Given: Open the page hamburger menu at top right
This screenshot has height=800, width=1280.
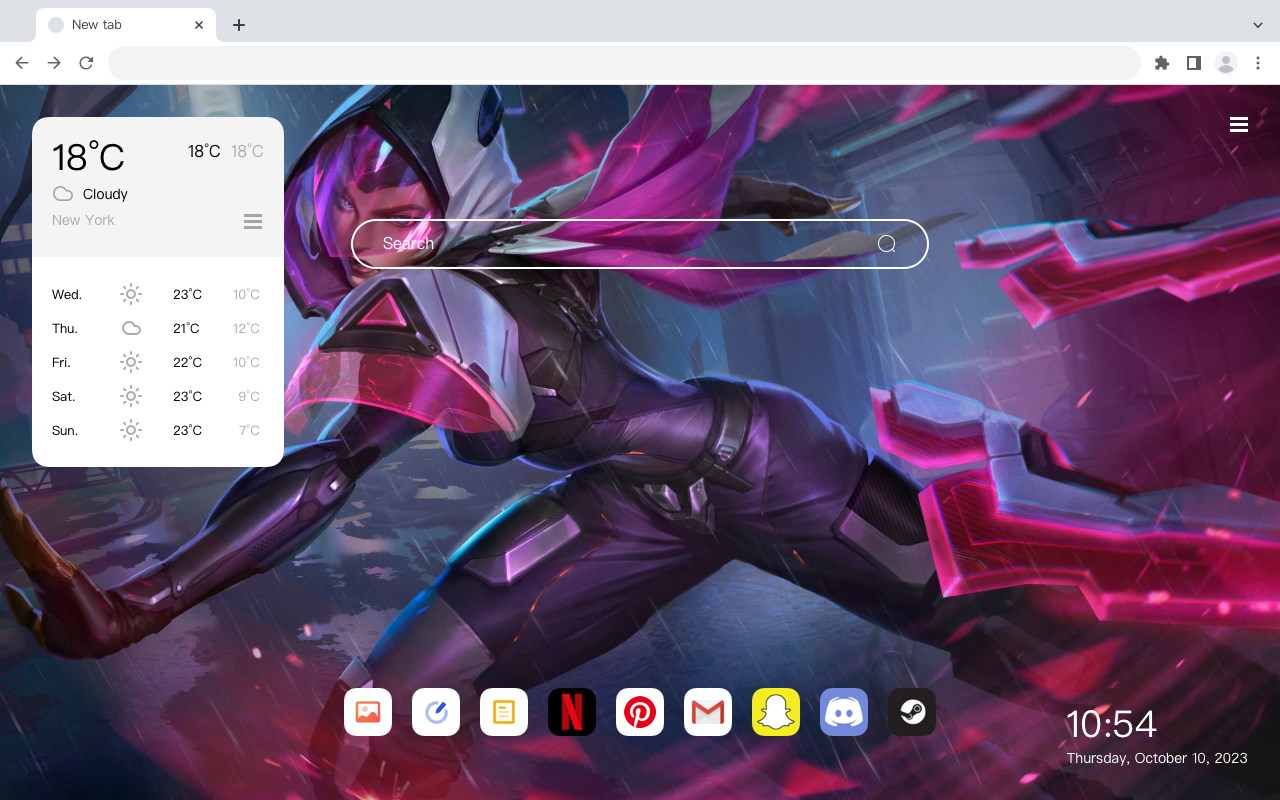Looking at the screenshot, I should (x=1239, y=124).
